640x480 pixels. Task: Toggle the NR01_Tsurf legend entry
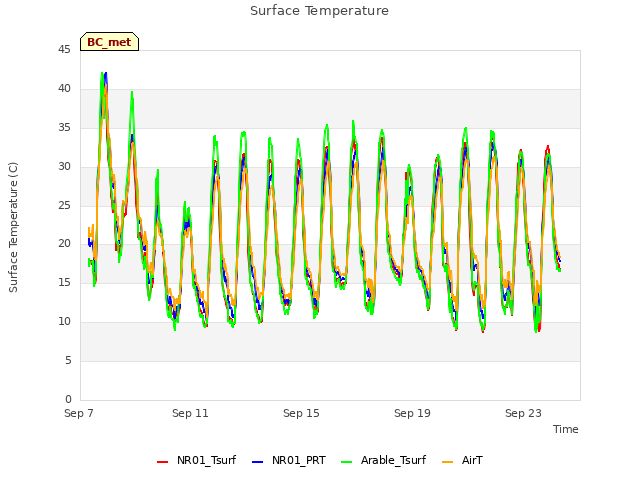point(197,460)
